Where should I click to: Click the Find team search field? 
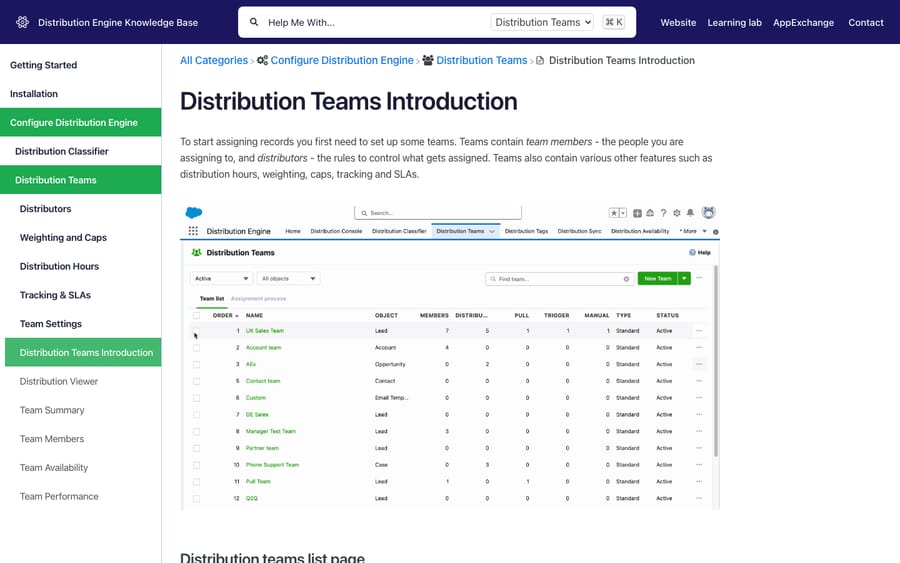560,279
